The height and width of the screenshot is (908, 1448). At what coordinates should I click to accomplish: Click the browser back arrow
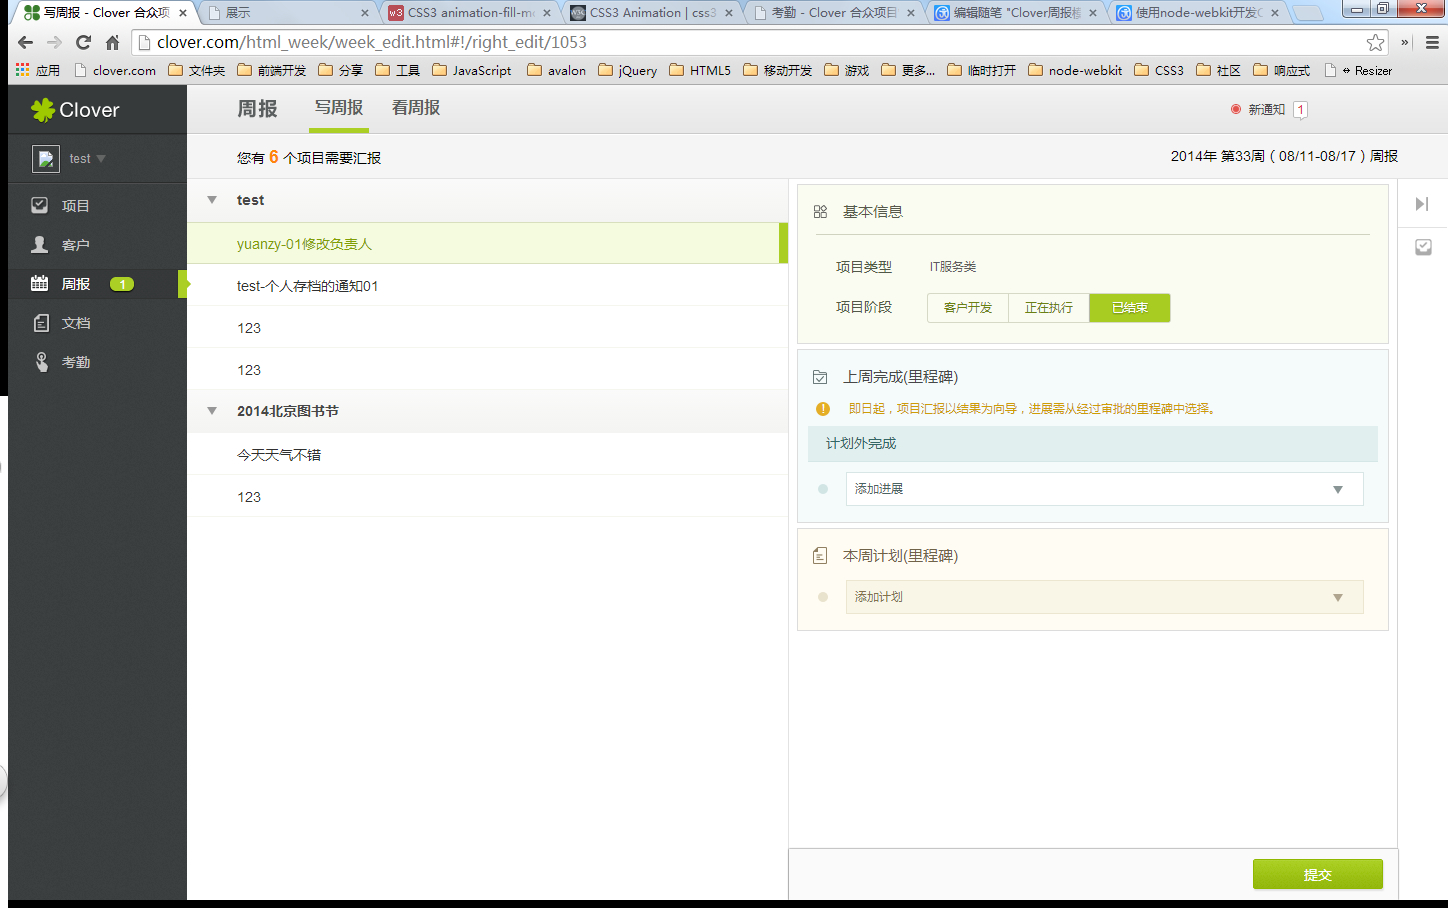[26, 42]
